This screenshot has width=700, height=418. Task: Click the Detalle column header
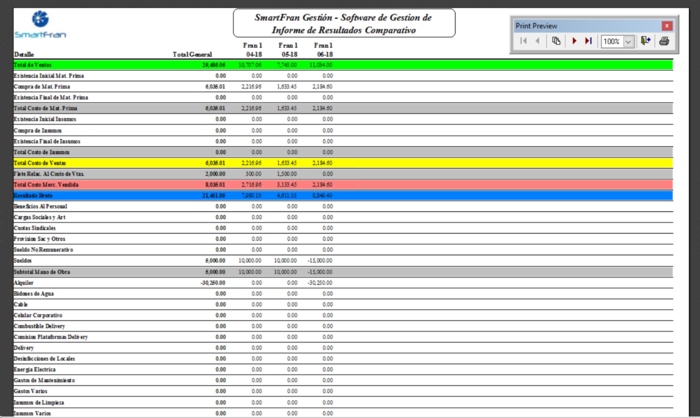[24, 54]
